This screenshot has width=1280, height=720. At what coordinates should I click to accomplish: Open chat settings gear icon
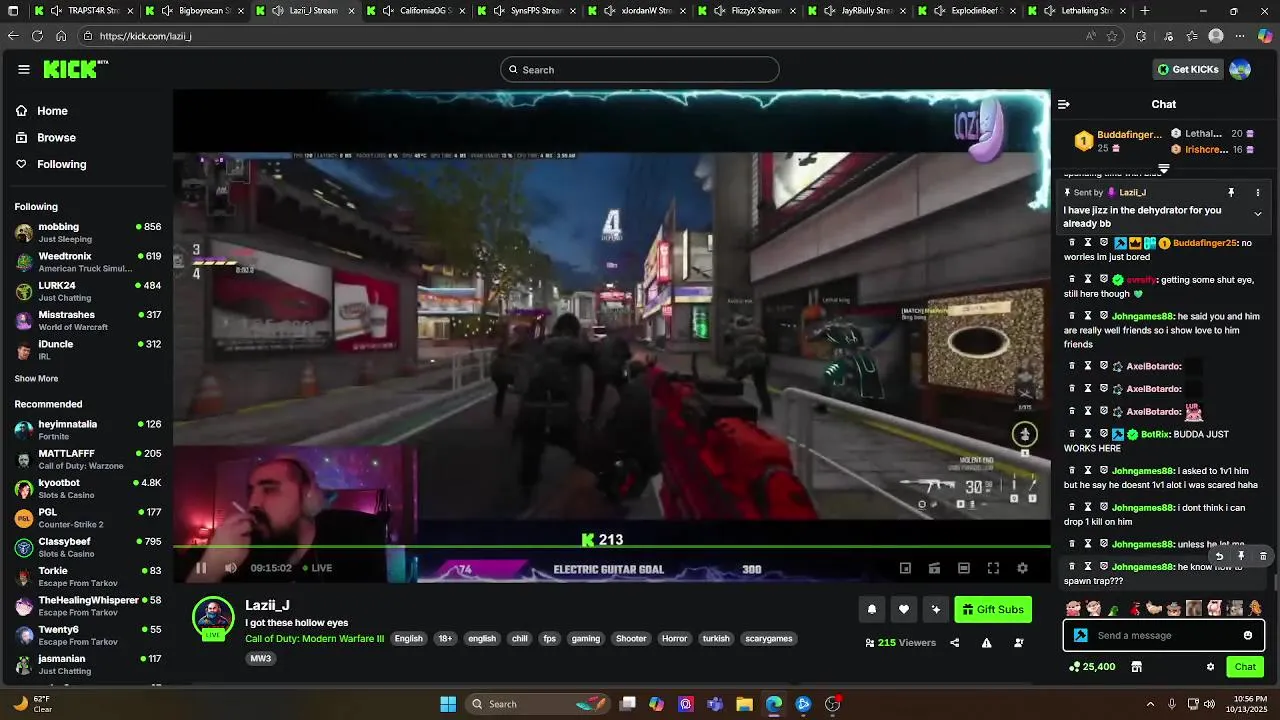pos(1210,666)
